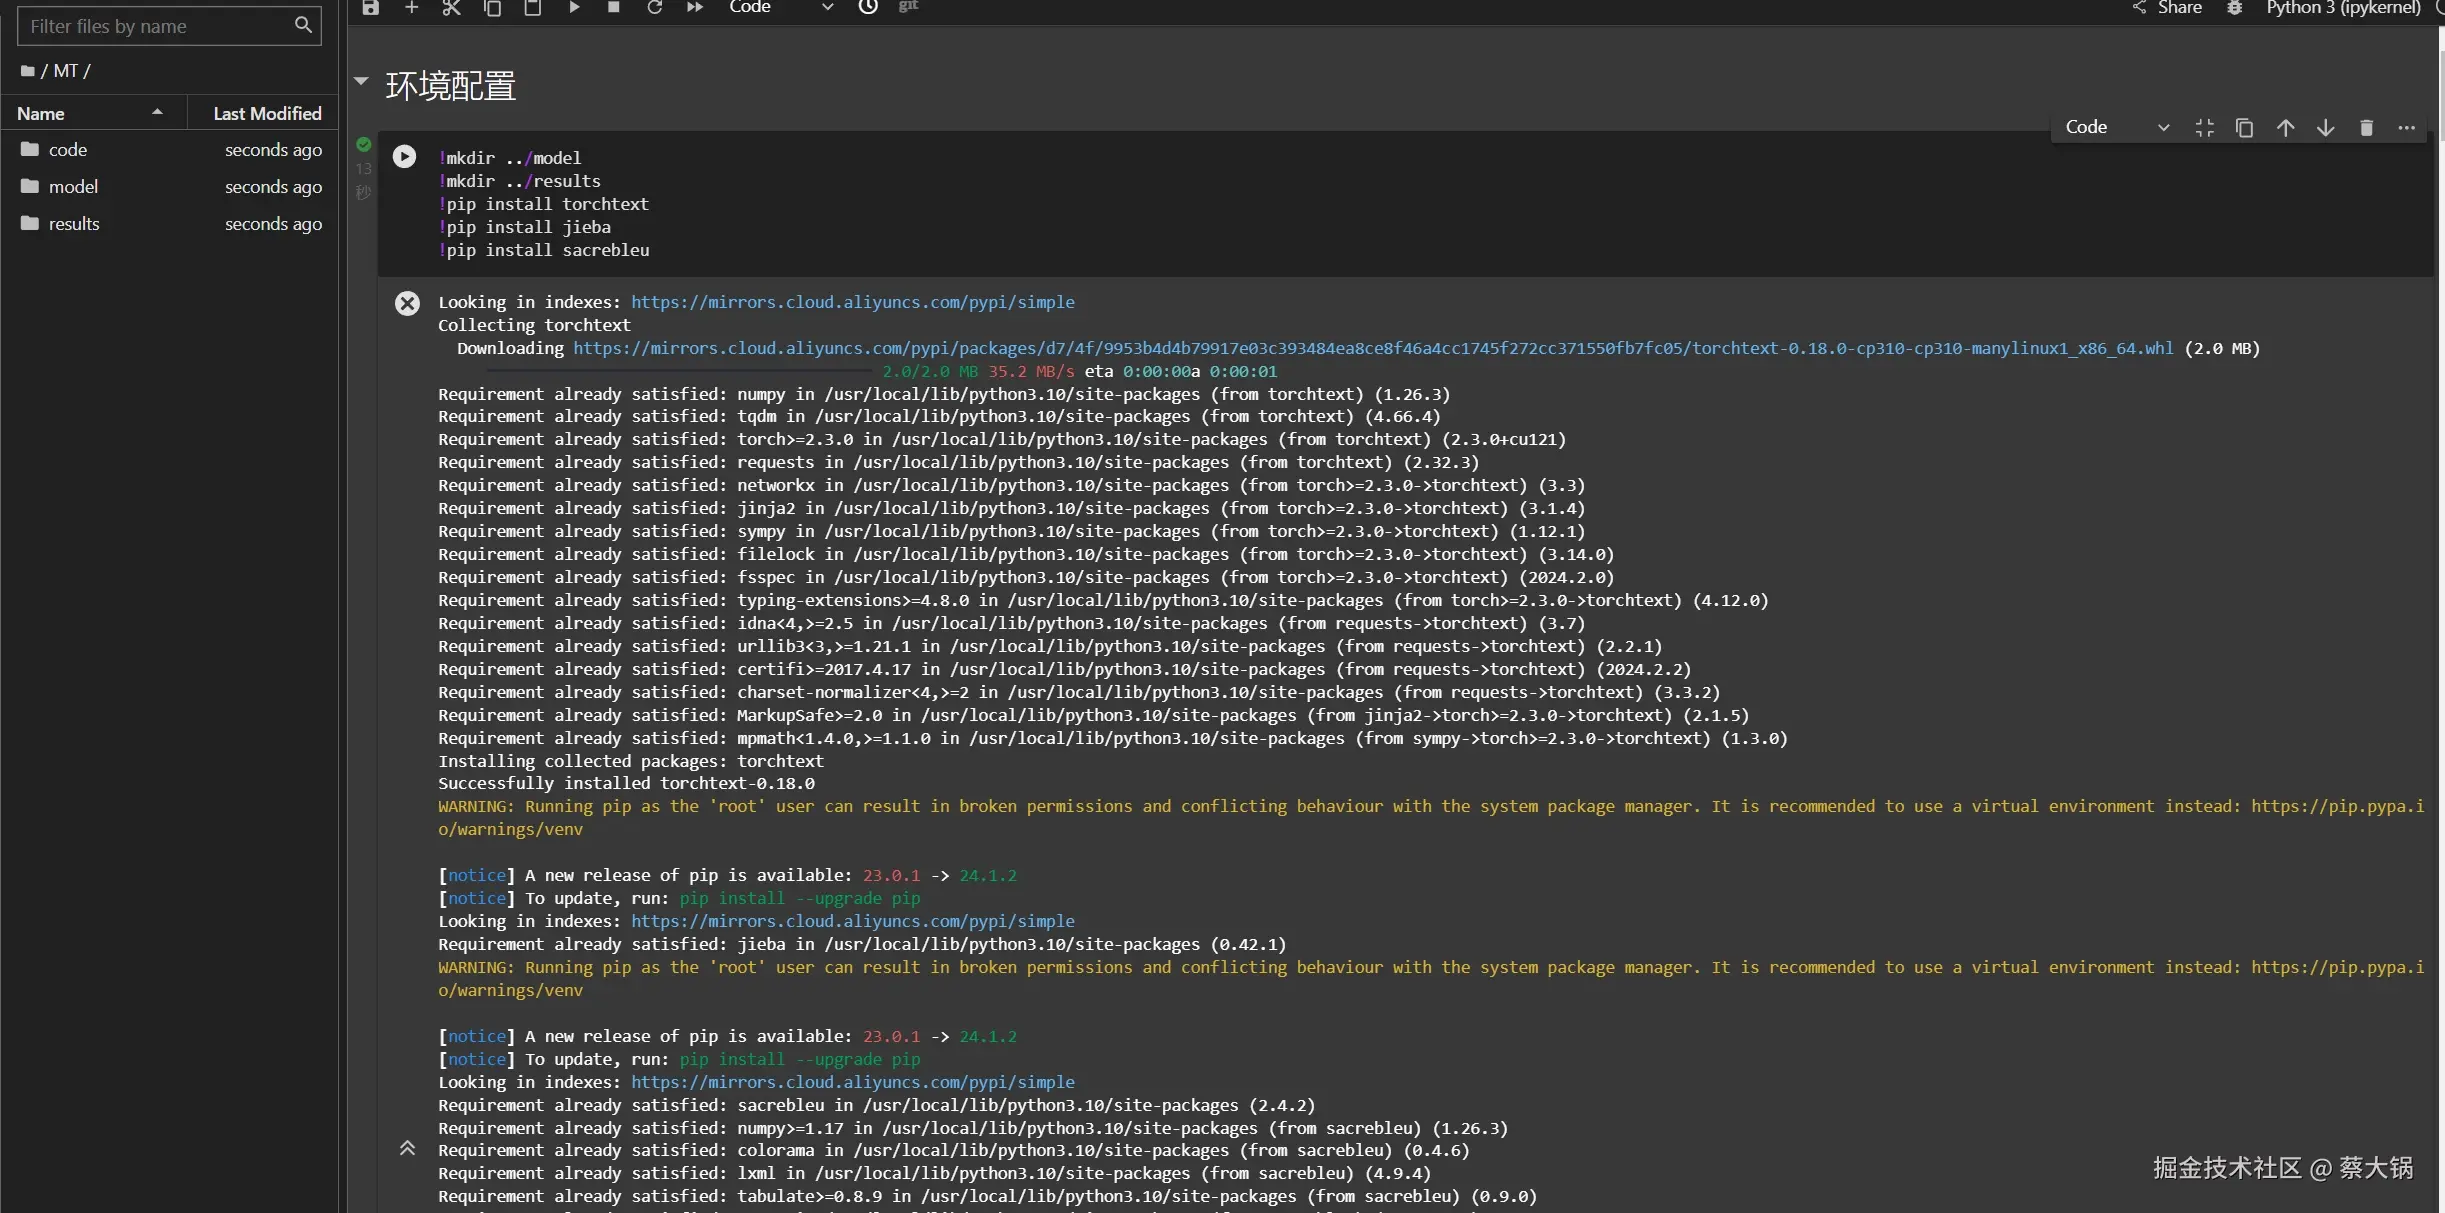Collapse the cell output with the double chevron
The width and height of the screenshot is (2445, 1213).
click(x=407, y=1148)
